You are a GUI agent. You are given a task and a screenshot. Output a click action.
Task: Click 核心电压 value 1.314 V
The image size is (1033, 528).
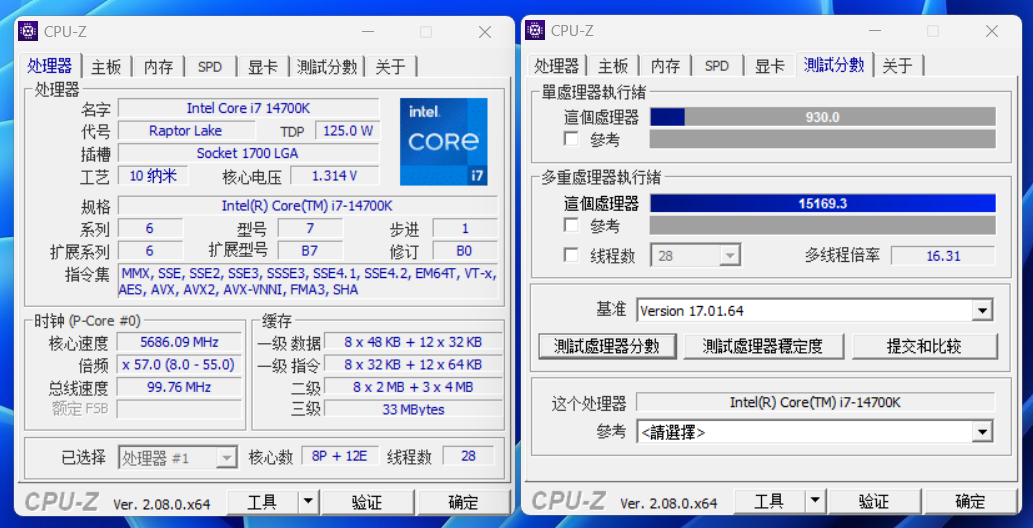click(335, 175)
